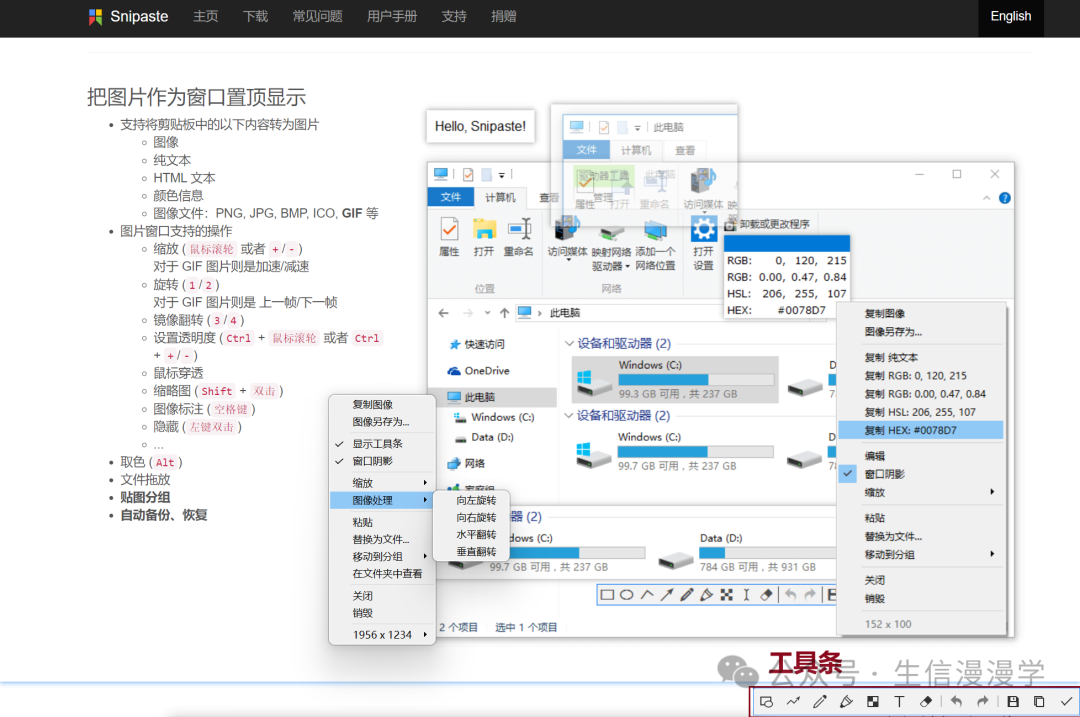Click the copy-to-clipboard icon beside save
Screen dimensions: 1080x717
tap(1039, 702)
